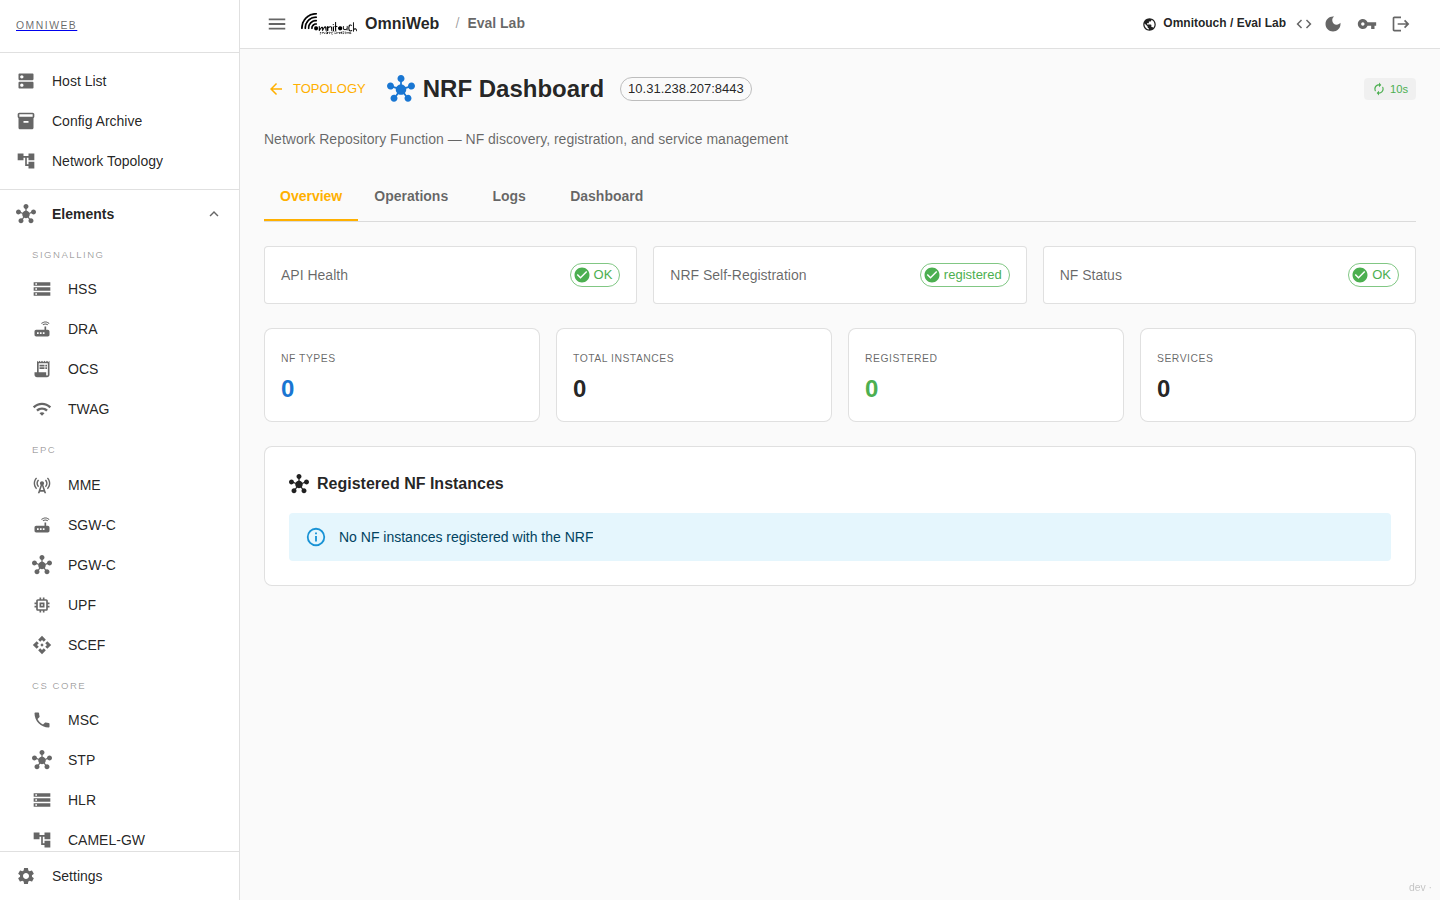Click the key credentials icon
This screenshot has width=1440, height=900.
coord(1367,24)
